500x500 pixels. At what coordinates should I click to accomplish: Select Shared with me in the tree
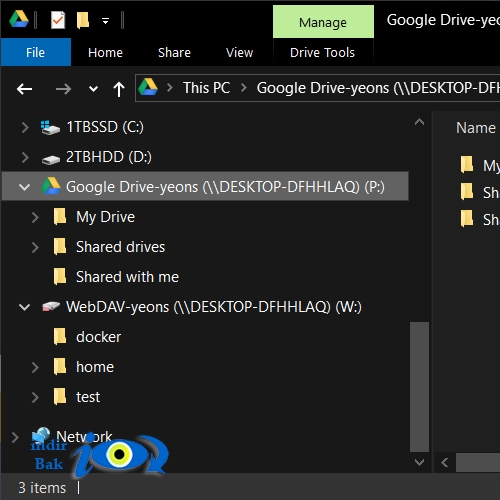pyautogui.click(x=127, y=277)
